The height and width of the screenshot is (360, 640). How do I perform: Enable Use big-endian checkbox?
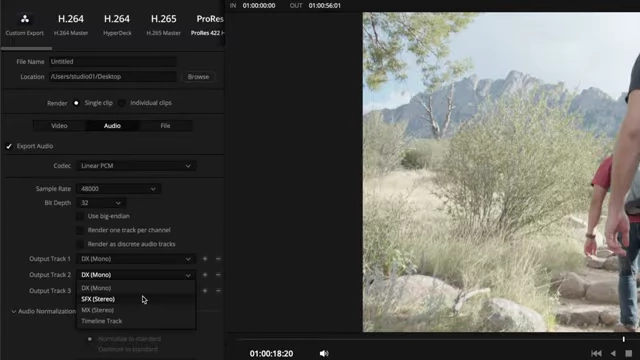(80, 216)
